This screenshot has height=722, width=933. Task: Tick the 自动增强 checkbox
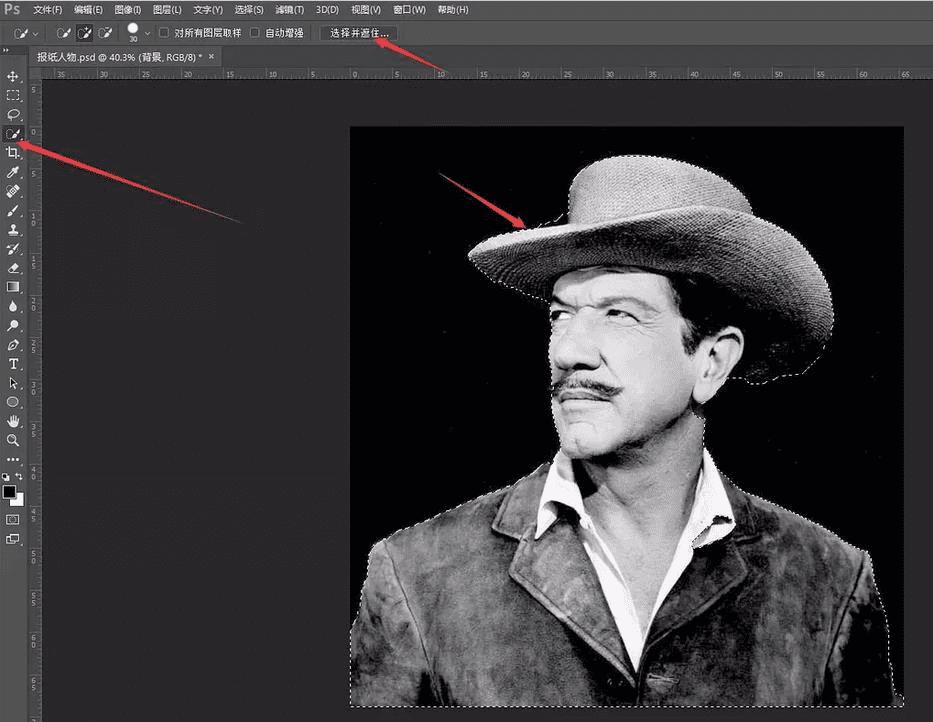click(255, 33)
